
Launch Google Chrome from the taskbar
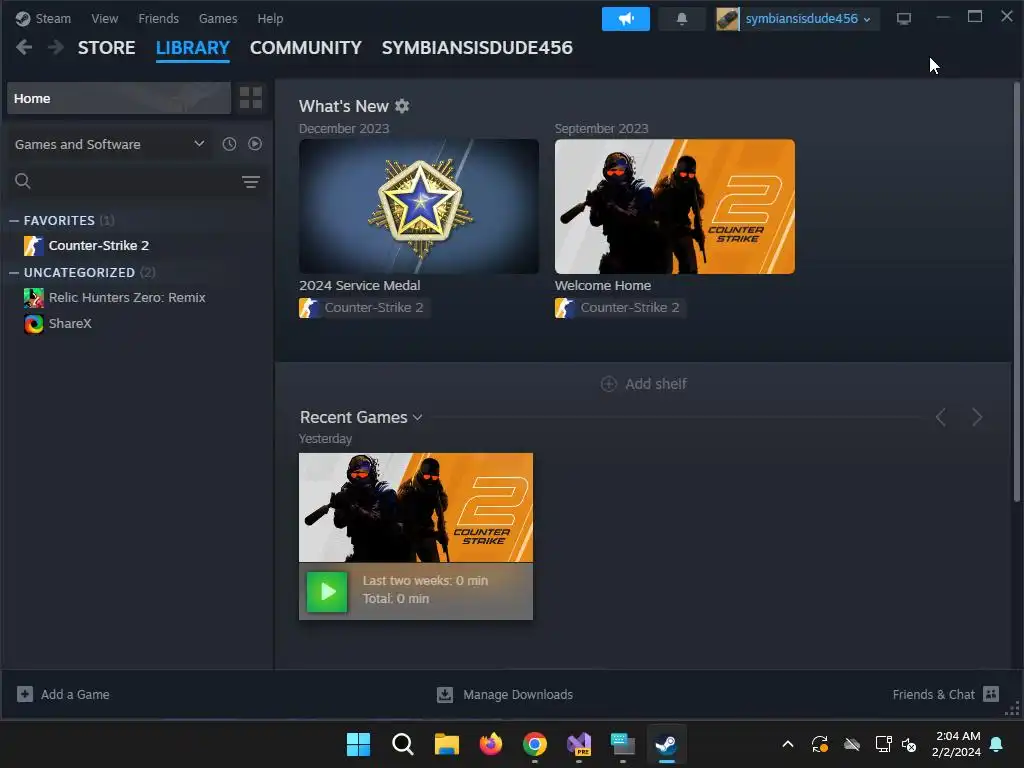tap(535, 744)
